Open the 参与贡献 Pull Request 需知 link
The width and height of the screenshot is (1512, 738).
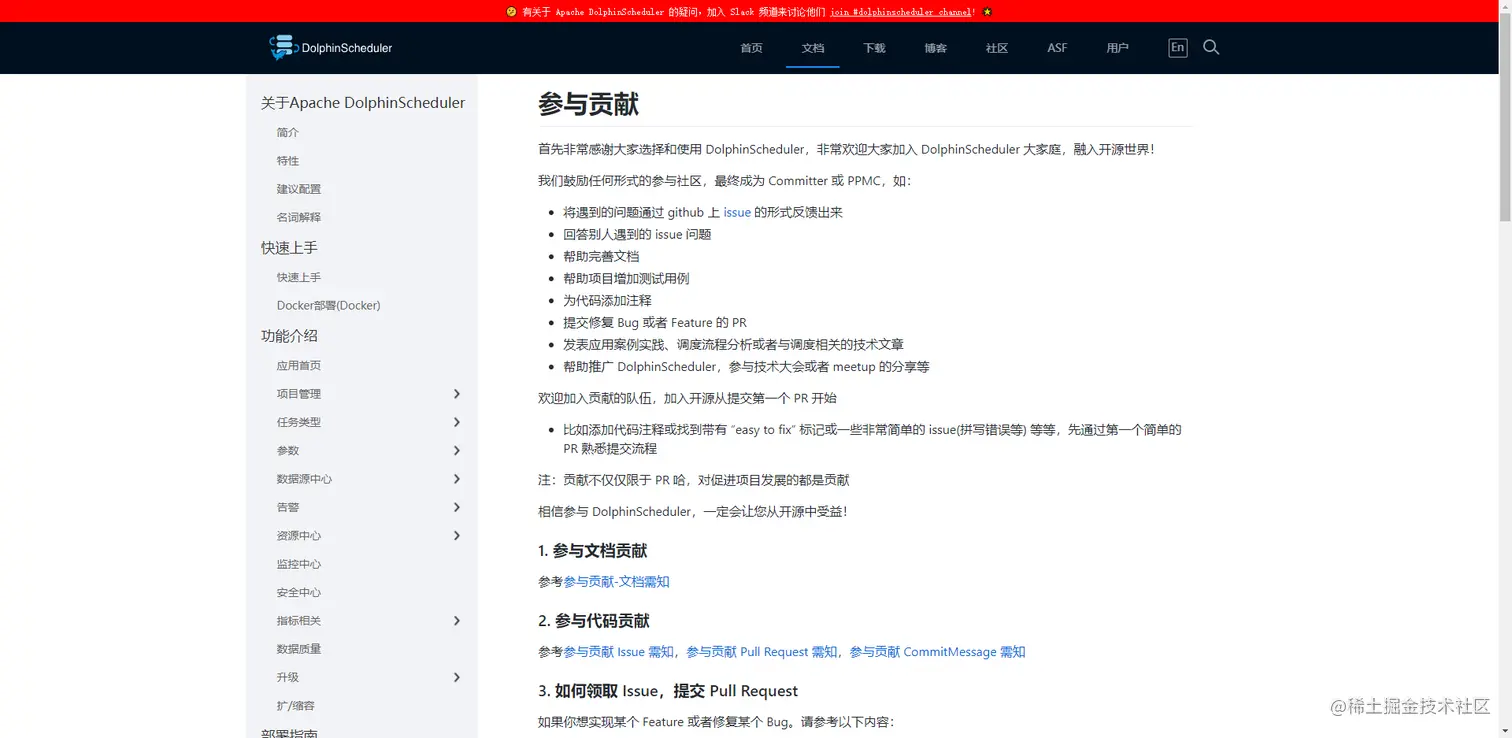[x=762, y=651]
